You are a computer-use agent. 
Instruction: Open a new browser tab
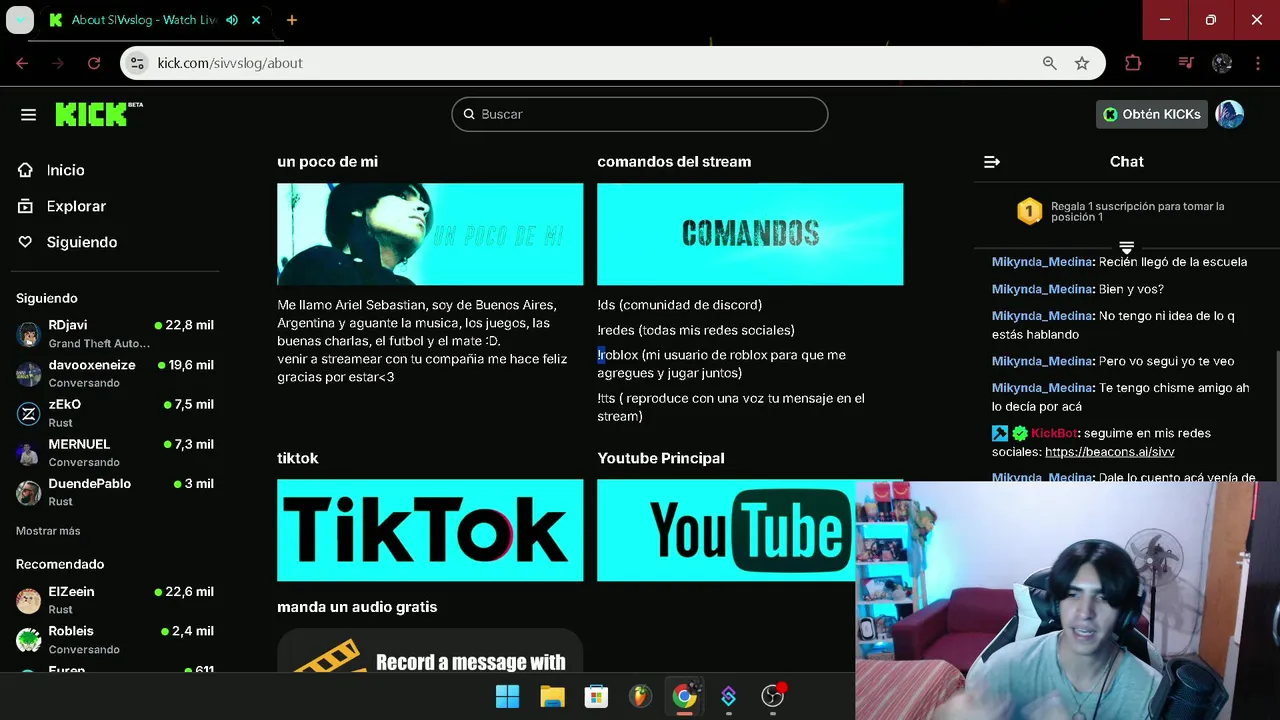pos(291,20)
